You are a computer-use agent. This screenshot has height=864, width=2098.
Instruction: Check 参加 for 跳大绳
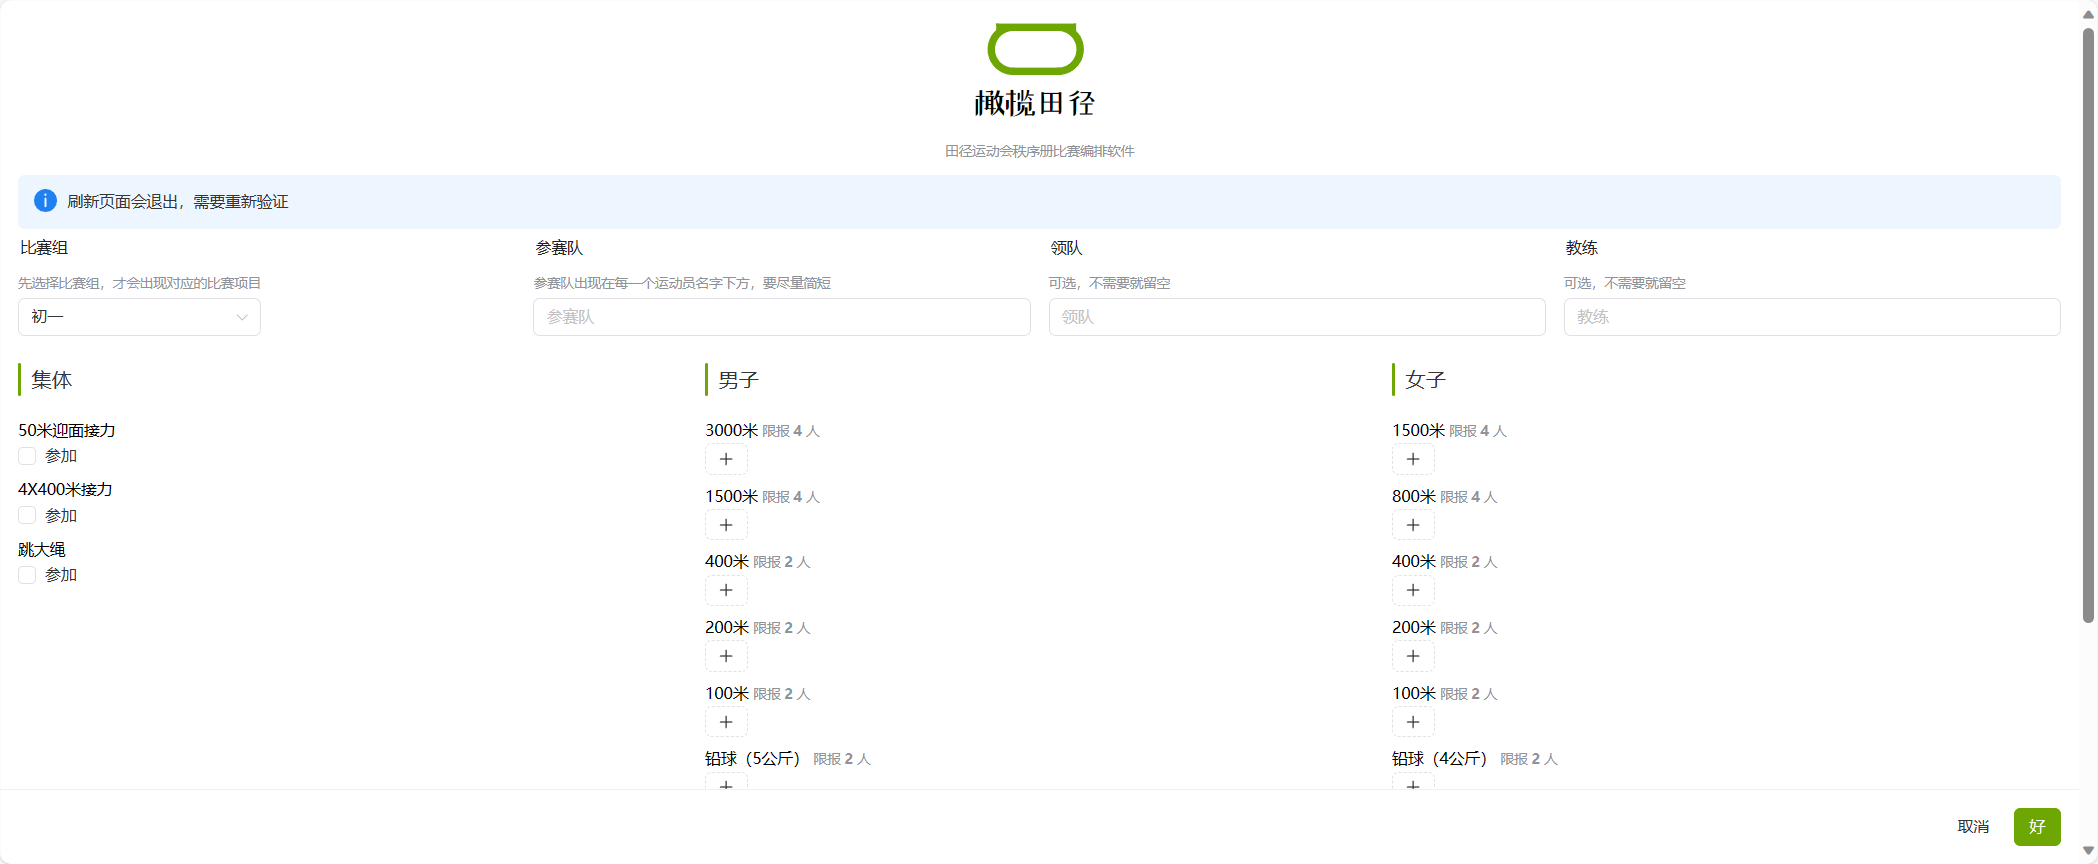27,575
